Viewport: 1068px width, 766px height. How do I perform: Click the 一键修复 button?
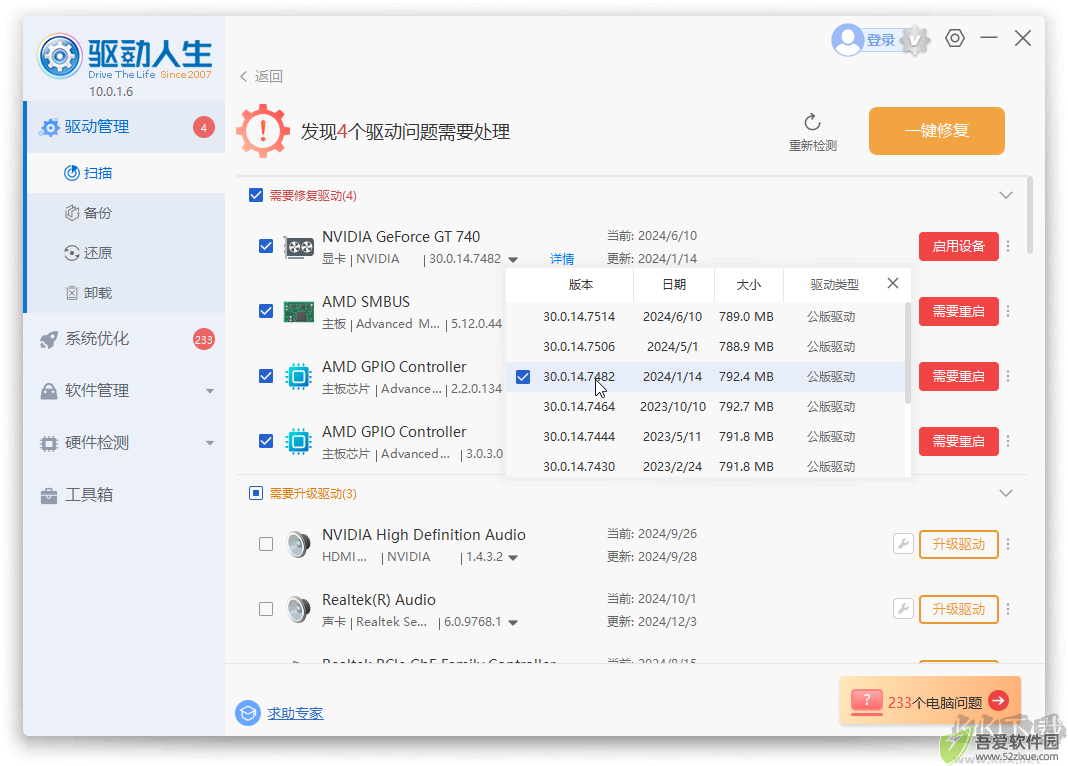pos(937,131)
